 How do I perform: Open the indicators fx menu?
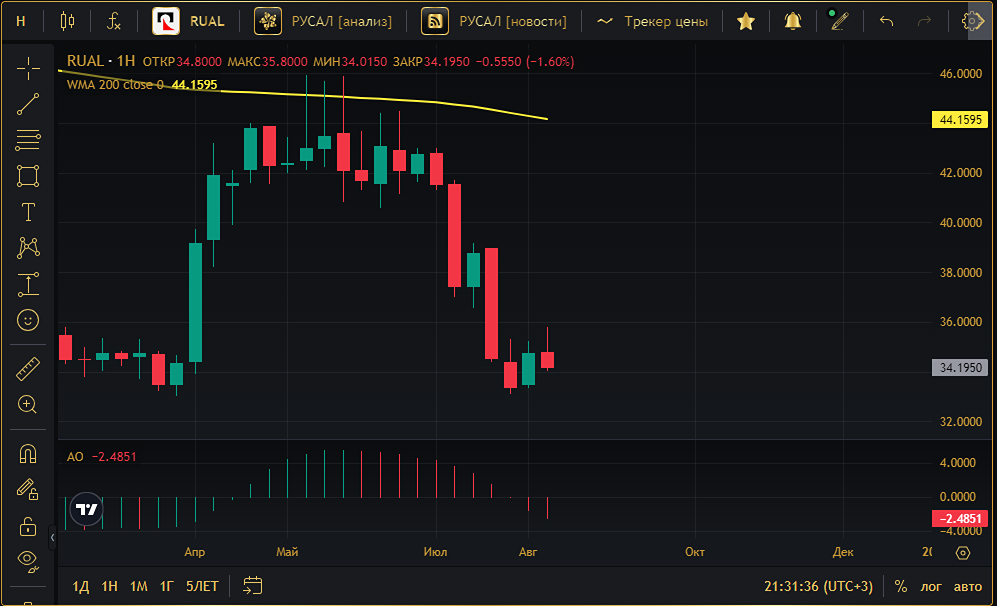coord(114,21)
